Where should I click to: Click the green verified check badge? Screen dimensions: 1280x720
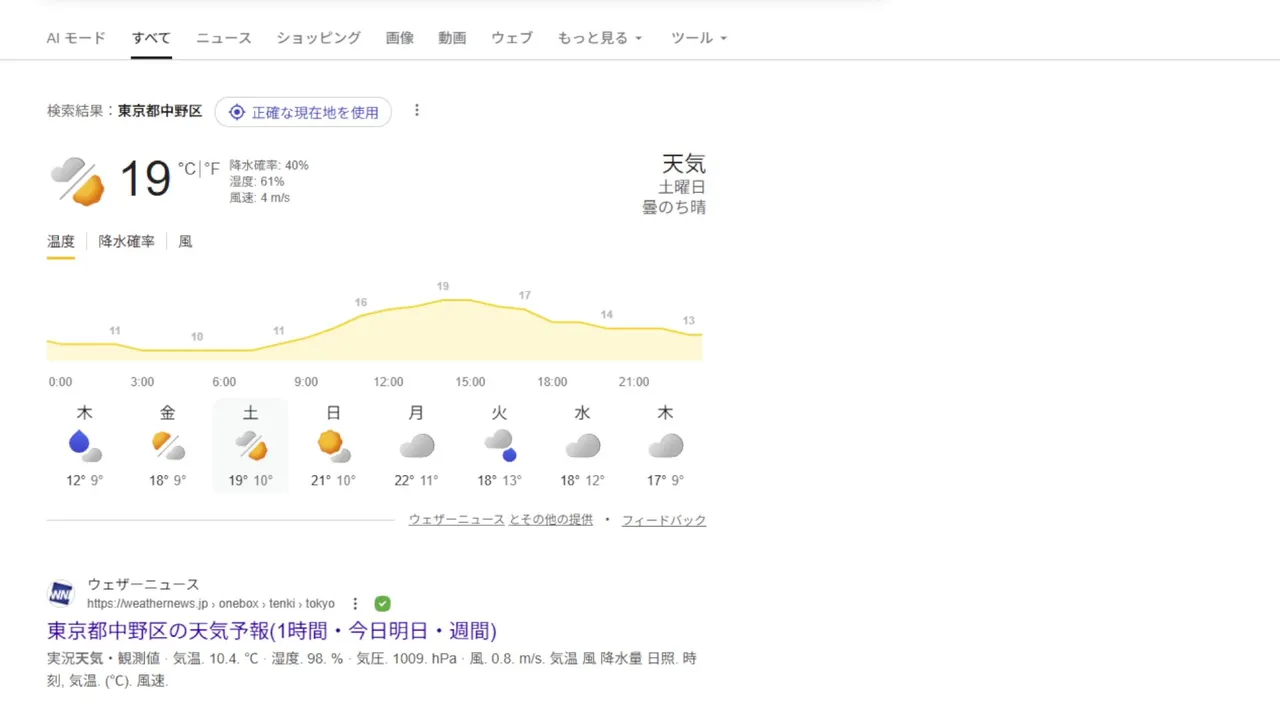tap(382, 604)
